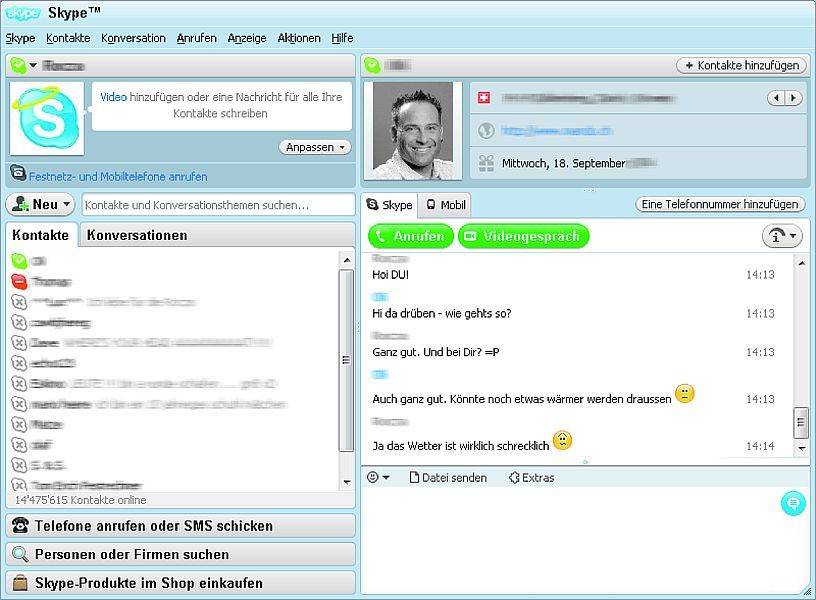
Task: Click the landline phone icon
Action: coord(18,172)
